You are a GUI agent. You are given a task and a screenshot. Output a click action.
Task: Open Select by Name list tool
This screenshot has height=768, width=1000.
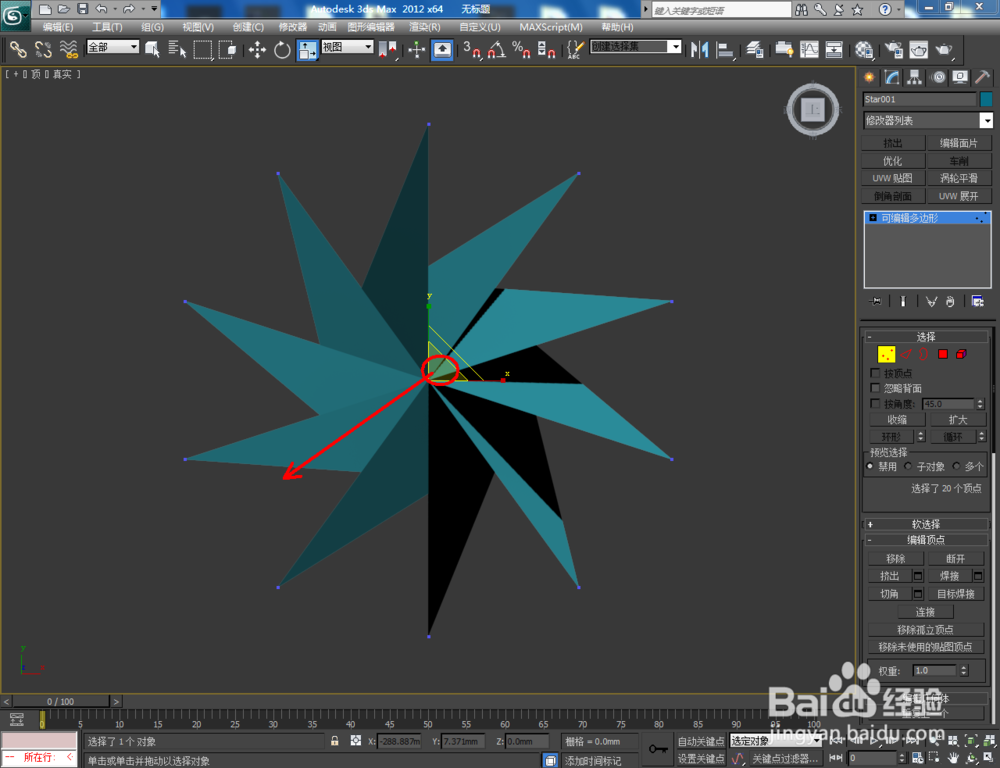(177, 49)
